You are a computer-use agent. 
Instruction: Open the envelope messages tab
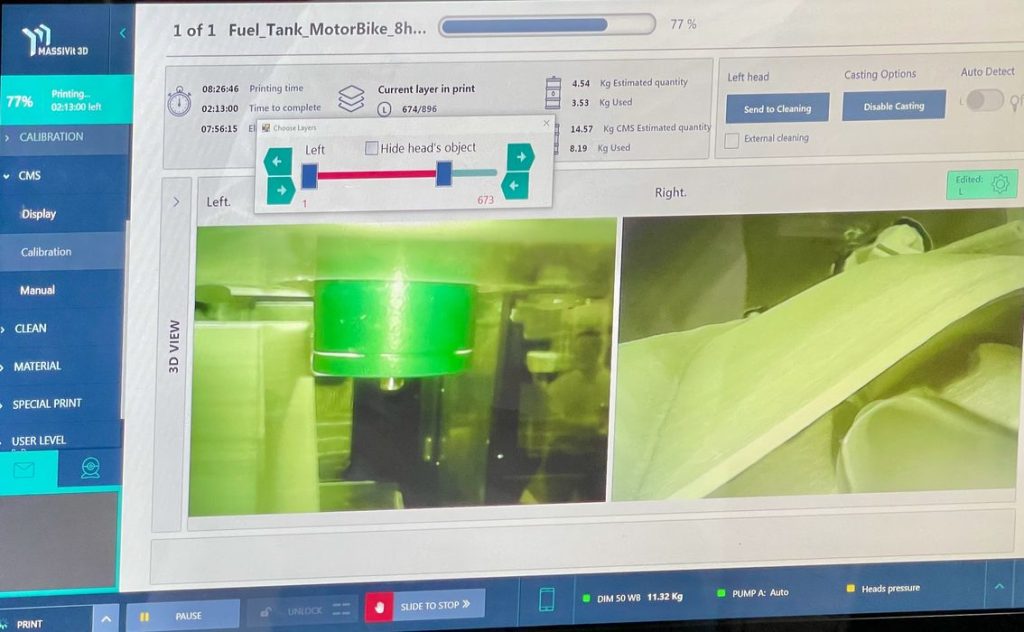24,468
